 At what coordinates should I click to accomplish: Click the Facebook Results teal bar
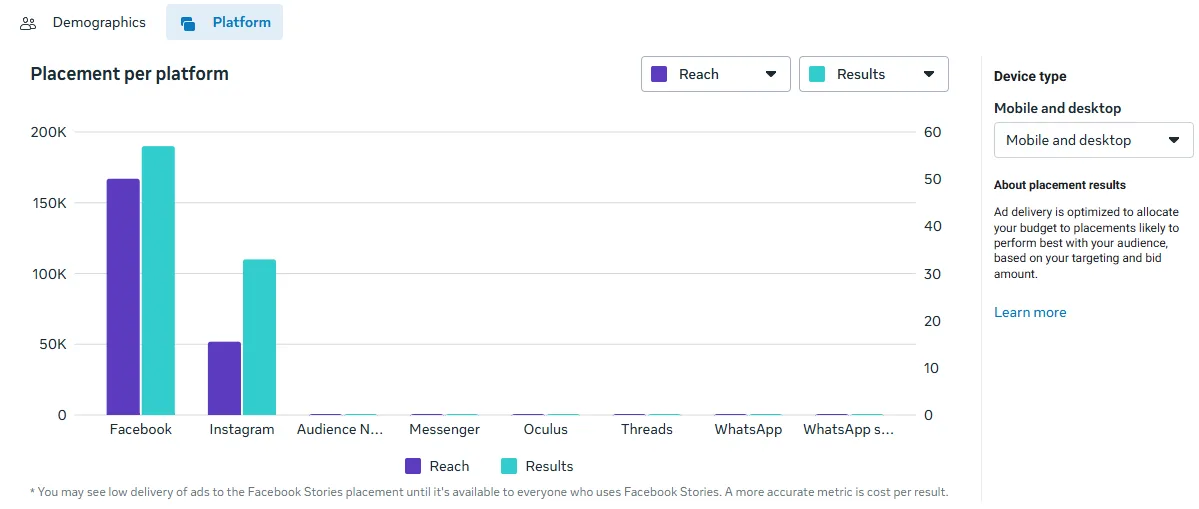[x=158, y=280]
